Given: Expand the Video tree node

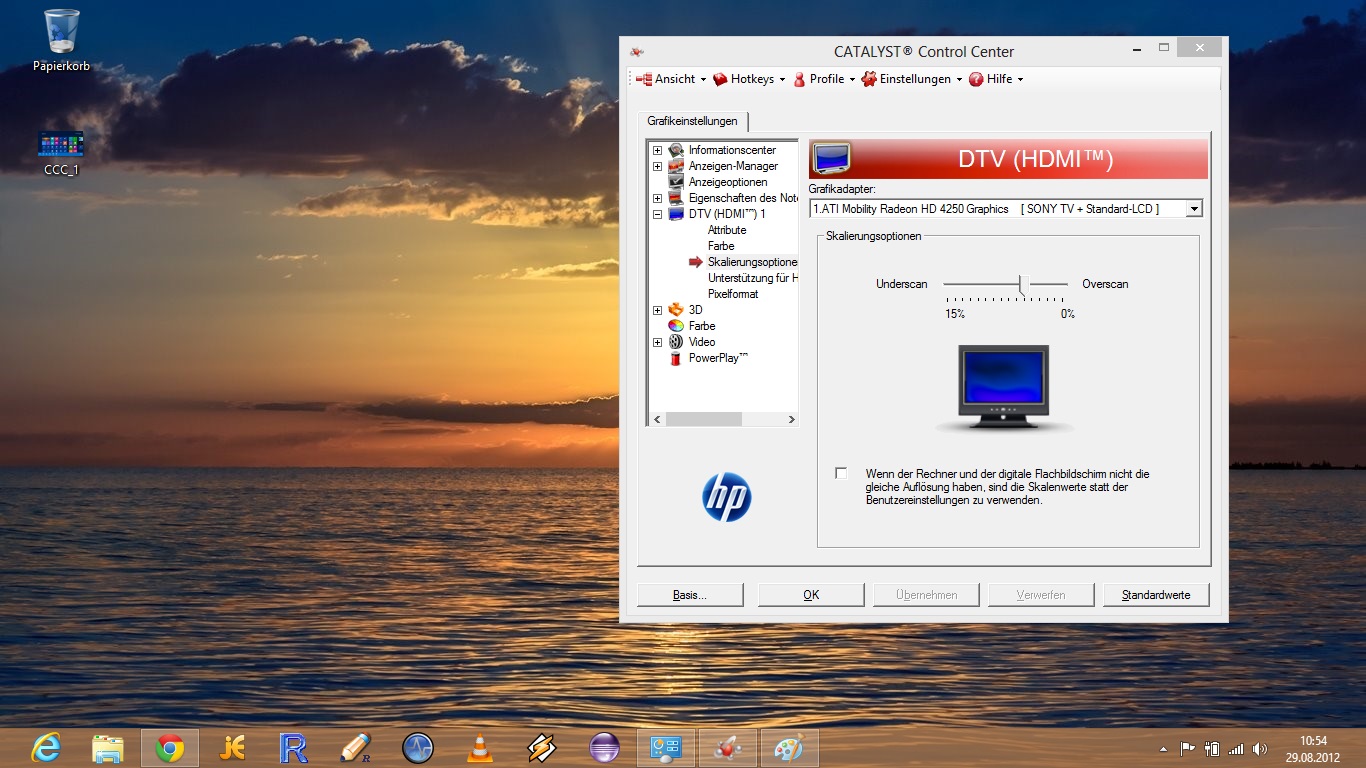Looking at the screenshot, I should pyautogui.click(x=657, y=342).
